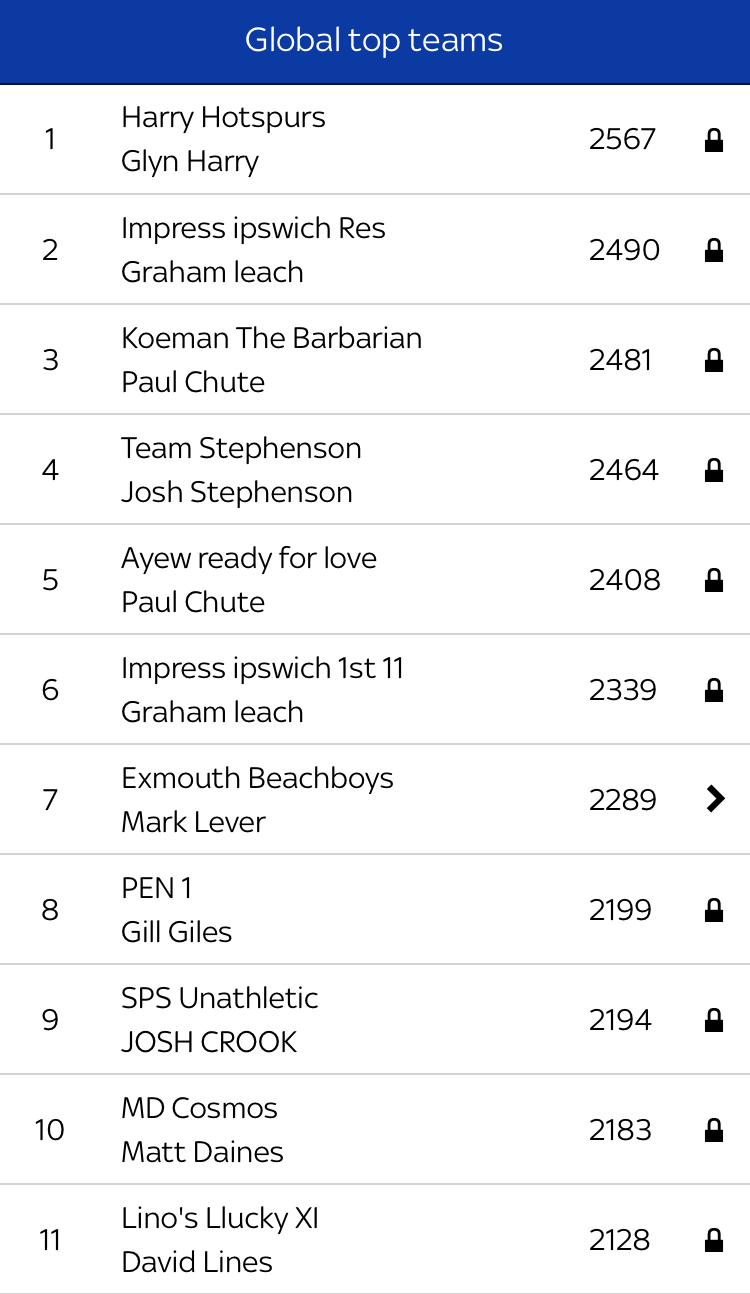750x1294 pixels.
Task: Click lock icon on Team Stephenson row
Action: [714, 470]
